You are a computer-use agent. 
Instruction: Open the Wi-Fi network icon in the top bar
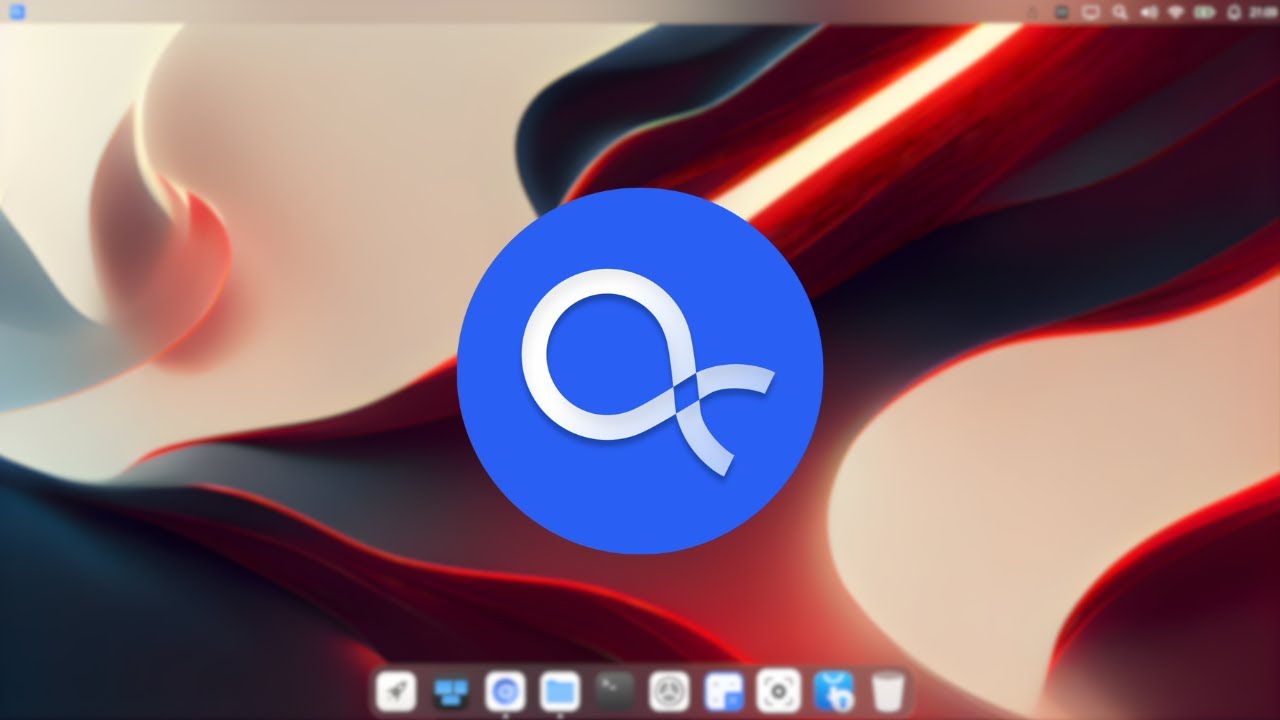(1177, 12)
